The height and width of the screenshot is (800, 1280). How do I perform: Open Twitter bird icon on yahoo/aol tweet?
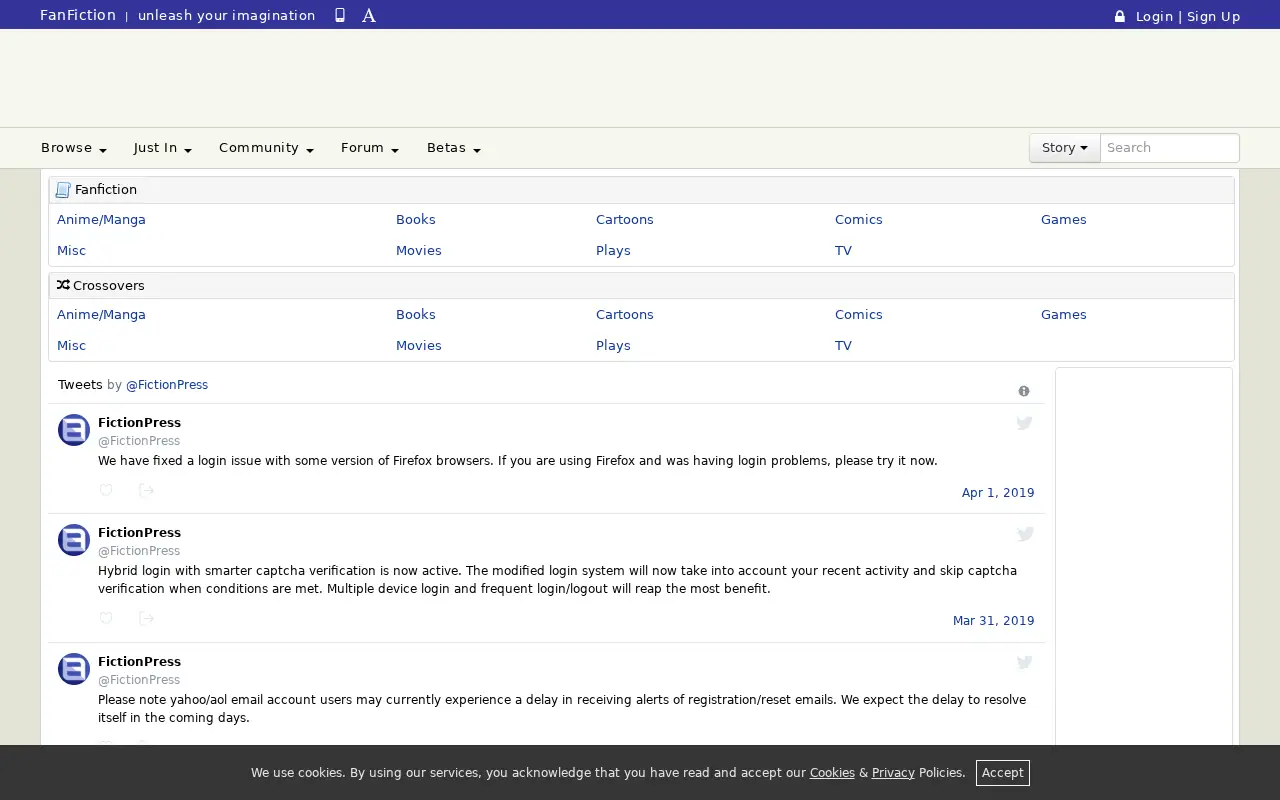click(1025, 662)
